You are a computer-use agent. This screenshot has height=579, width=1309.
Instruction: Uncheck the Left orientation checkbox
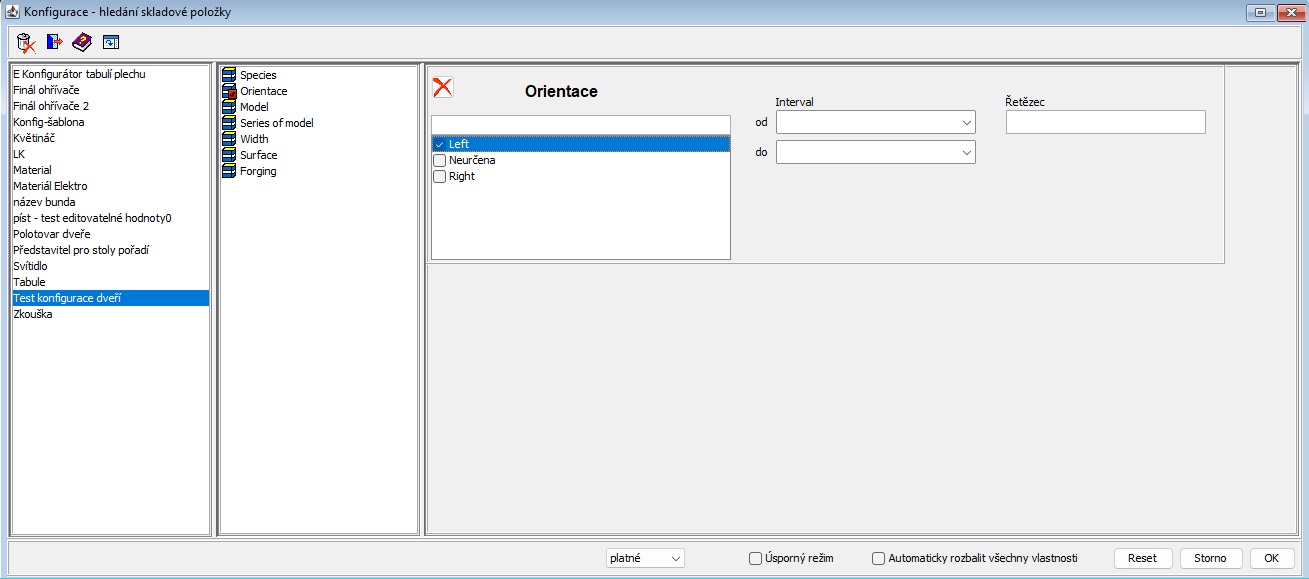tap(440, 144)
